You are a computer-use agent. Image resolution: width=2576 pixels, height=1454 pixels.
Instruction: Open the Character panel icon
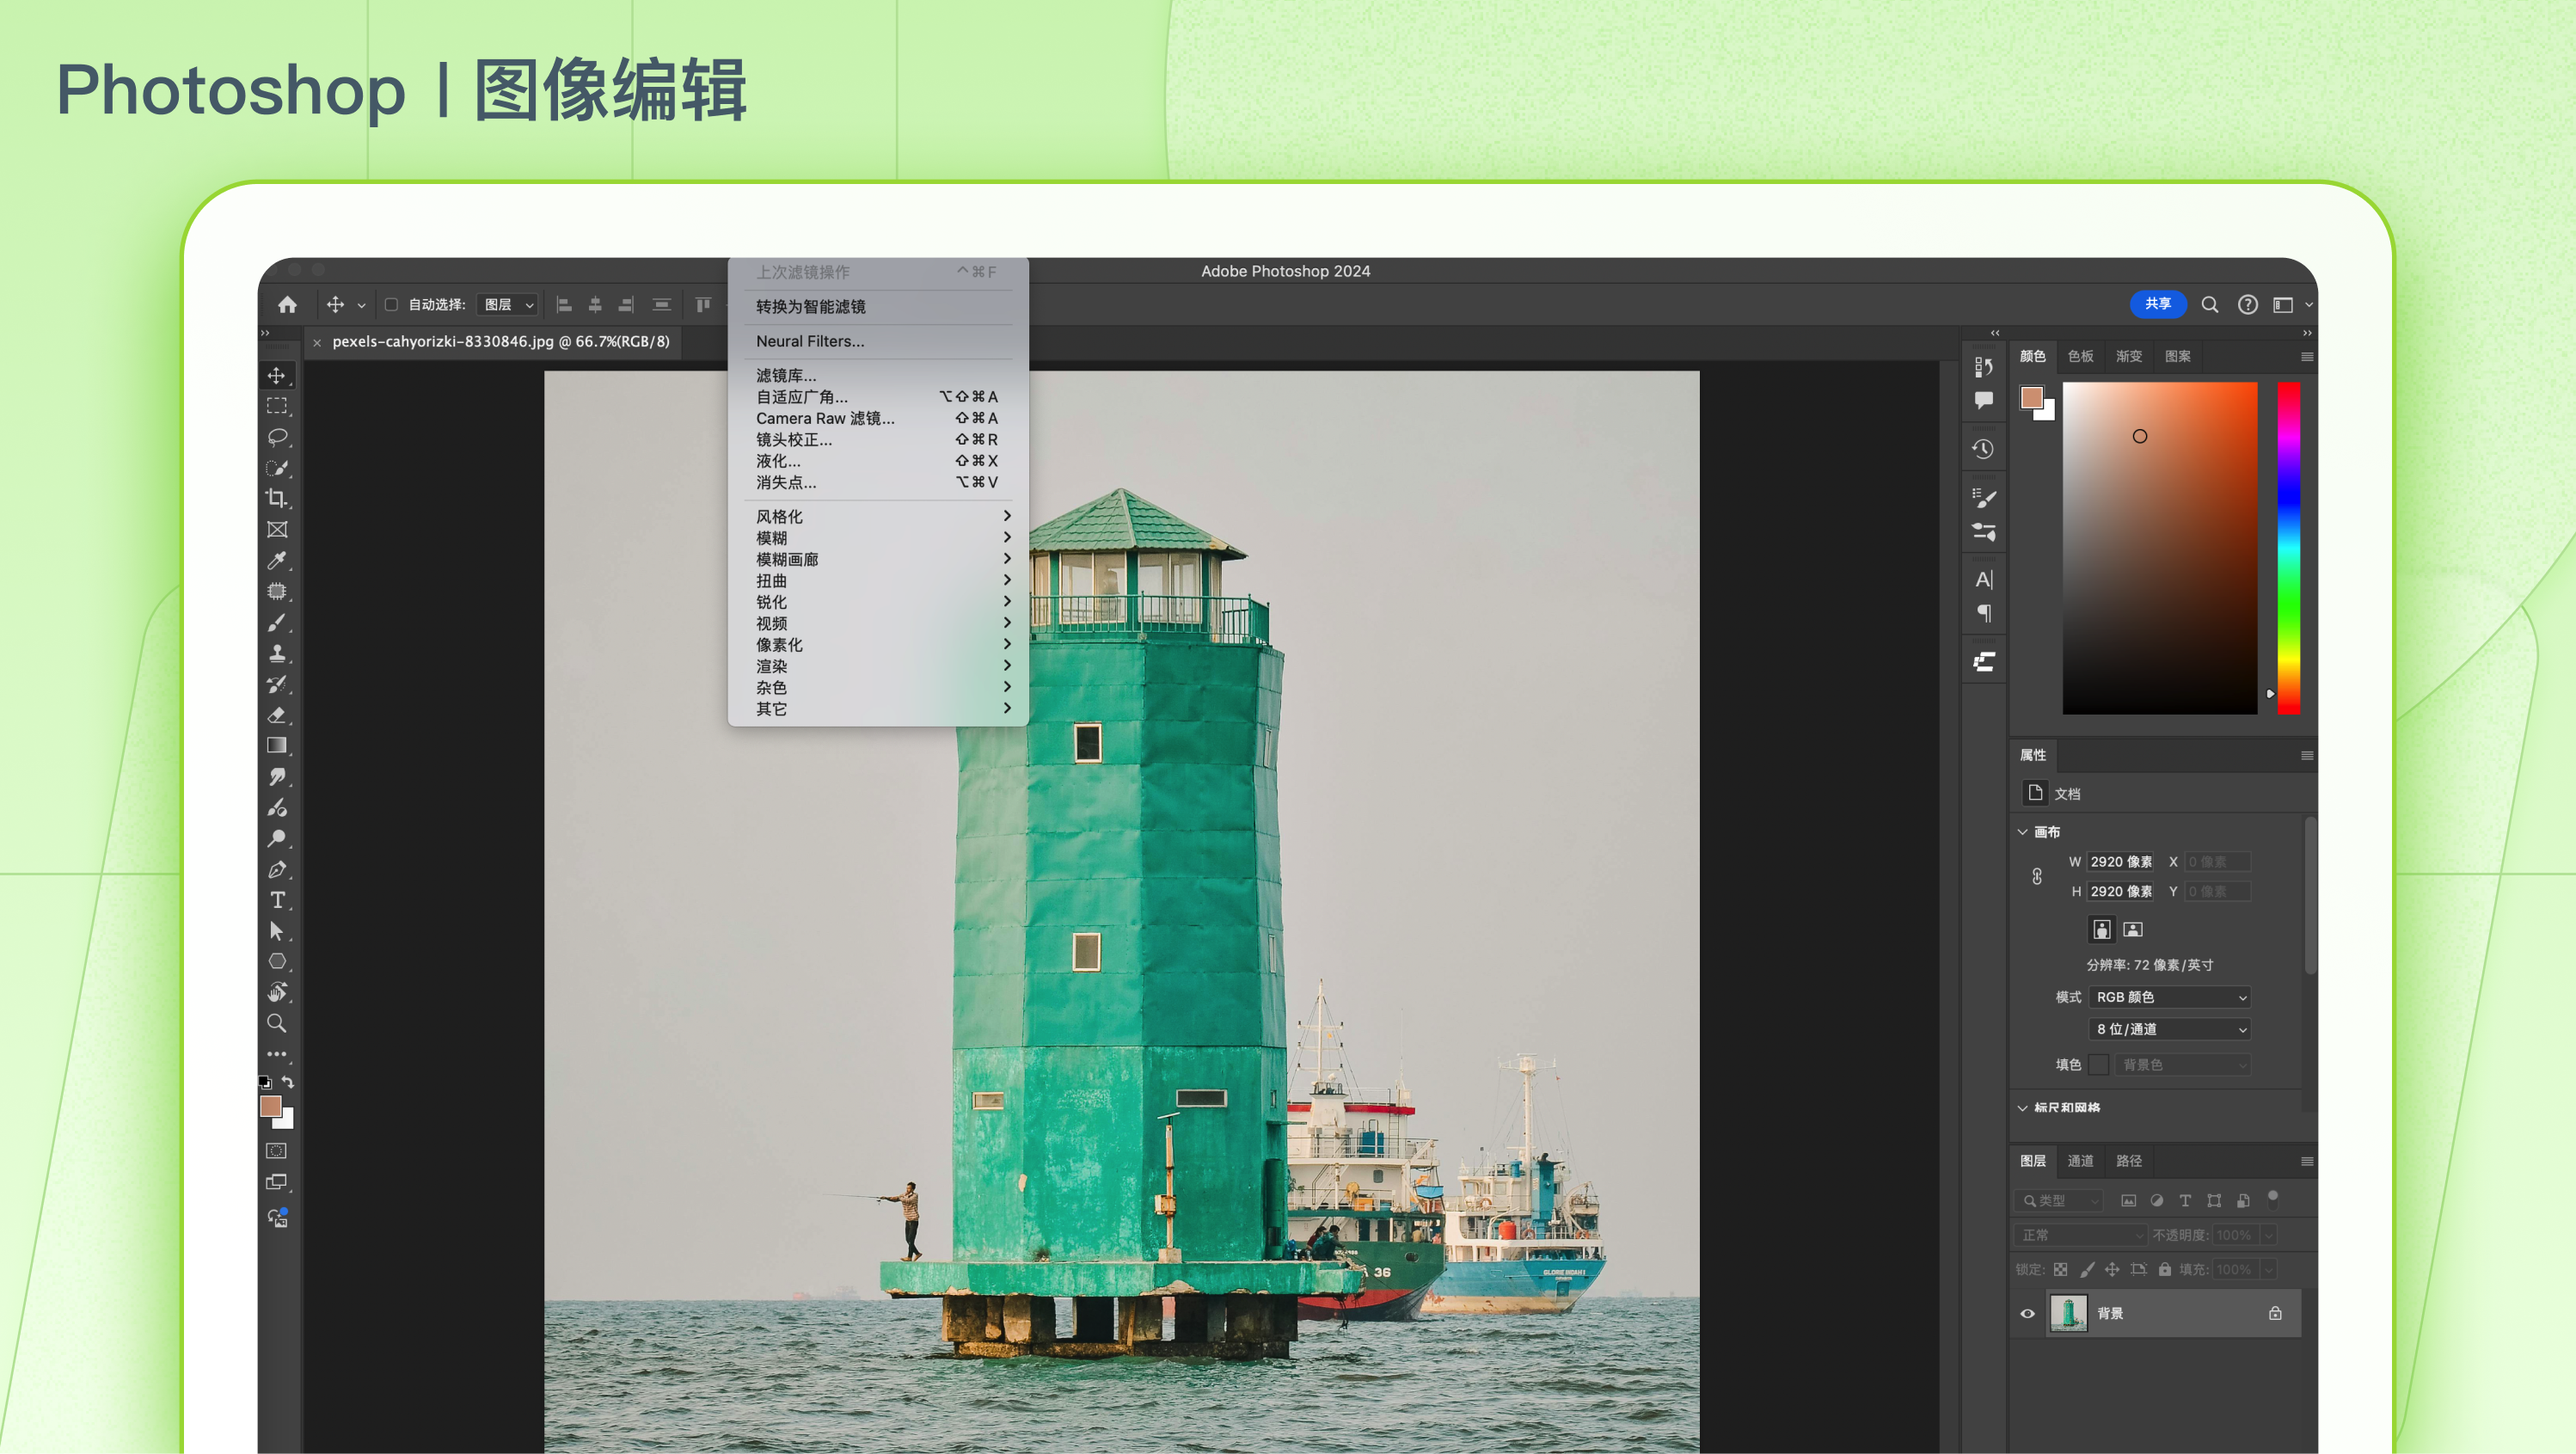pos(1984,579)
